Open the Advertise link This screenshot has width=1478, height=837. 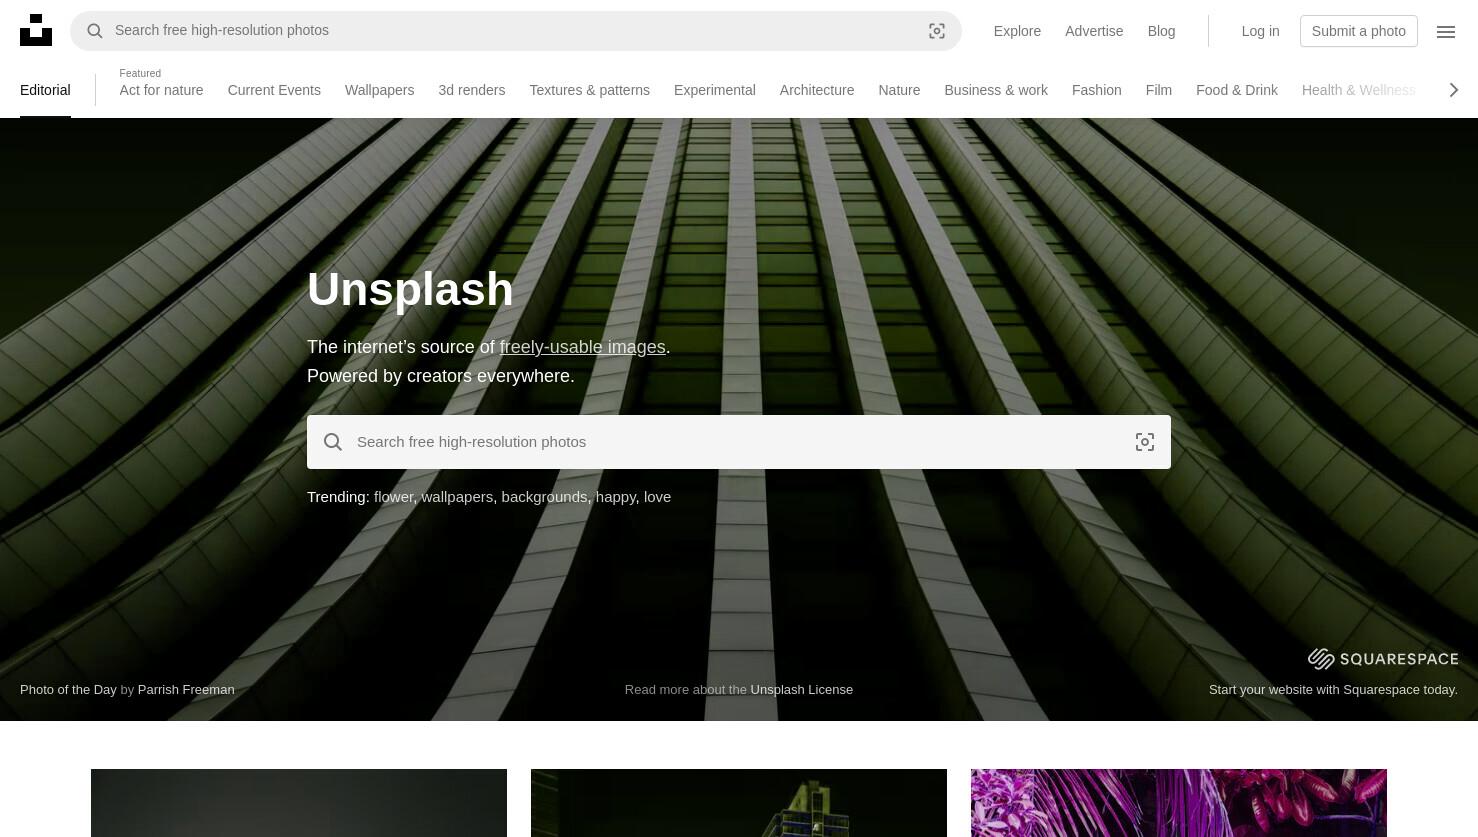(1094, 31)
